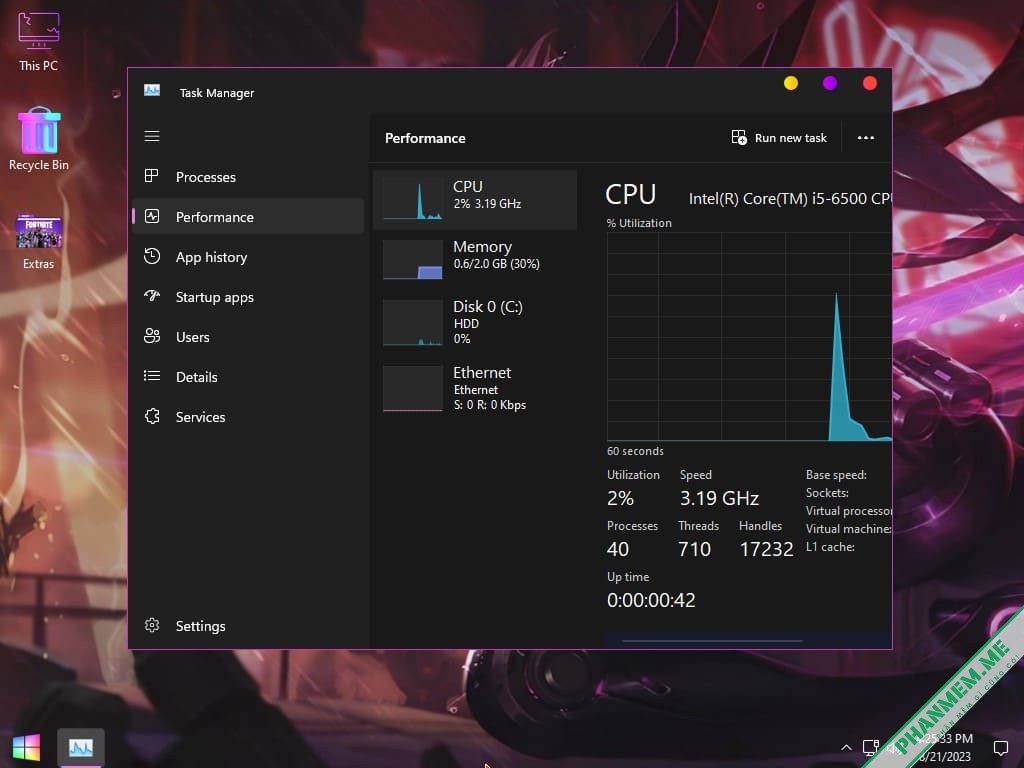Click the 2% utilization value
This screenshot has width=1024, height=768.
[620, 498]
